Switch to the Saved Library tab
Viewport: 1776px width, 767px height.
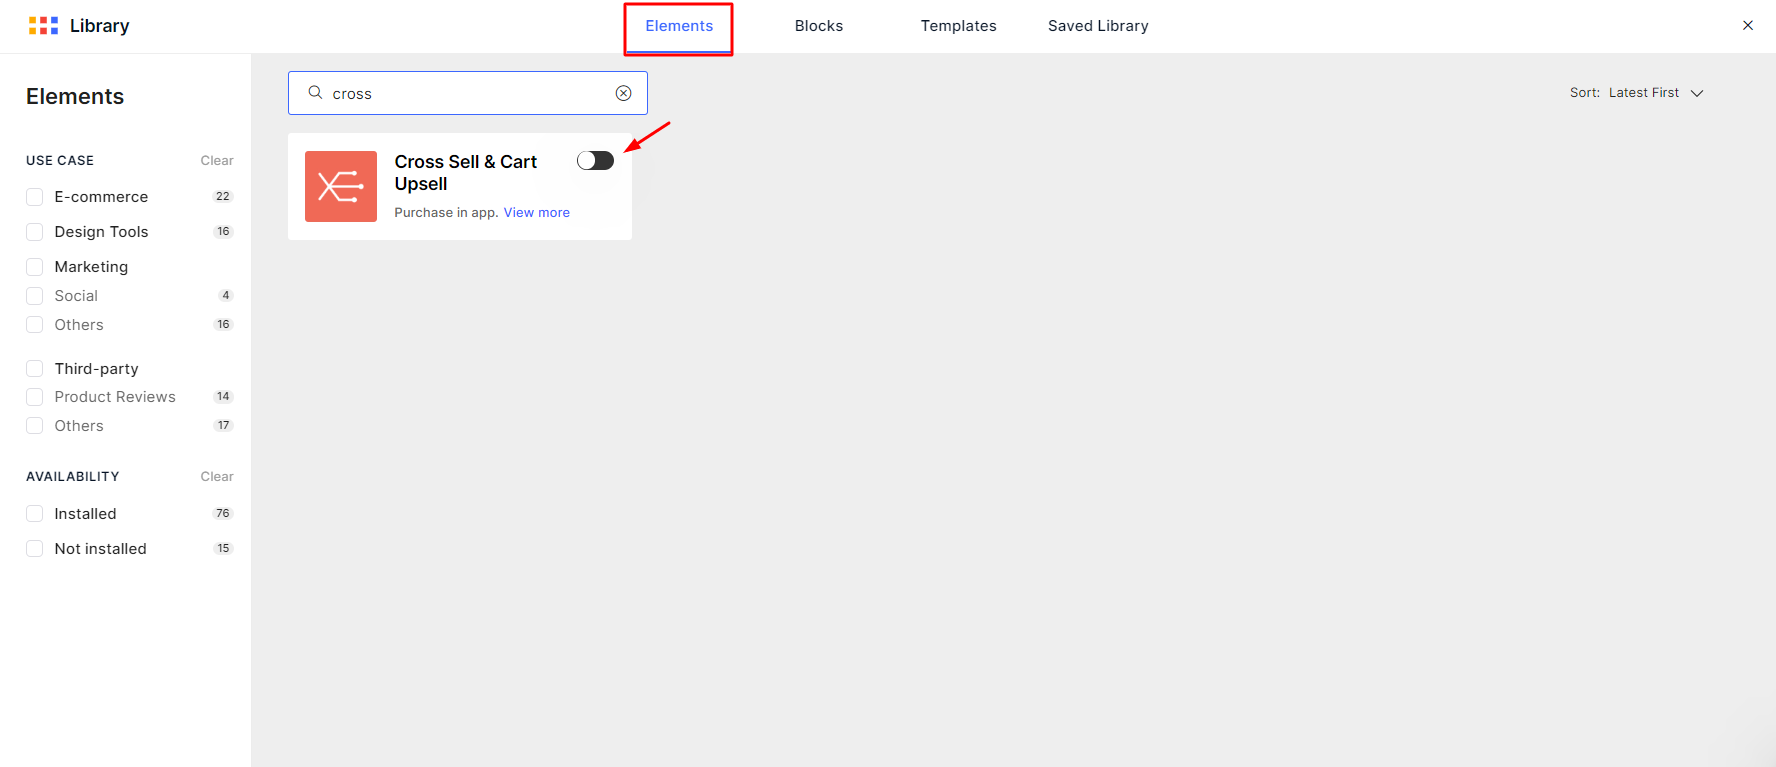click(1098, 26)
